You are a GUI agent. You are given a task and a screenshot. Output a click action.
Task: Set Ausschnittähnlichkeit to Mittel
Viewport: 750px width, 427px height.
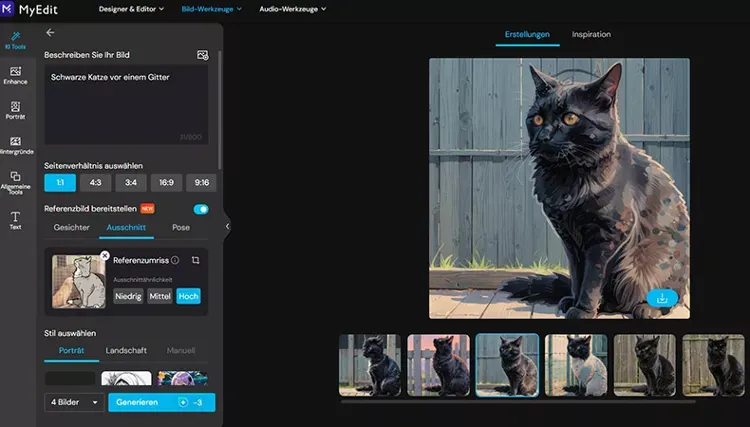pyautogui.click(x=160, y=296)
